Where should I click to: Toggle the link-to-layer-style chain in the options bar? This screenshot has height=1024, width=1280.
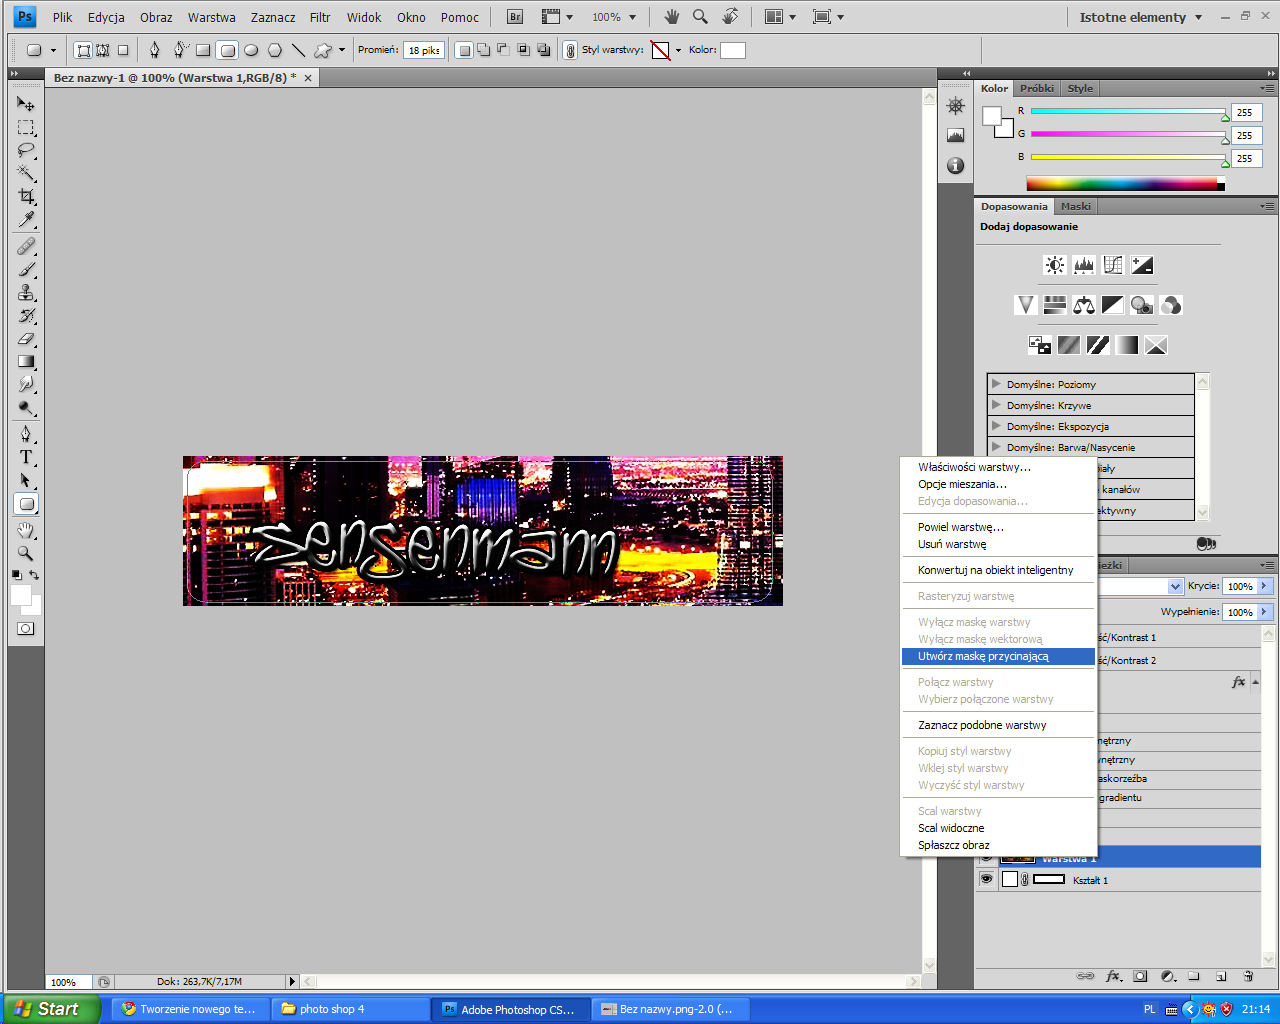coord(570,50)
